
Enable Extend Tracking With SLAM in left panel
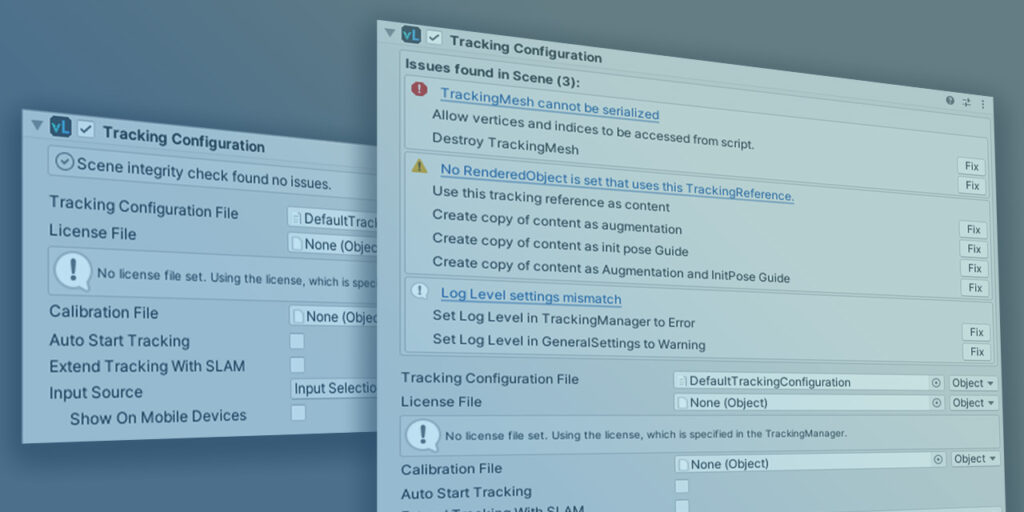pos(297,365)
